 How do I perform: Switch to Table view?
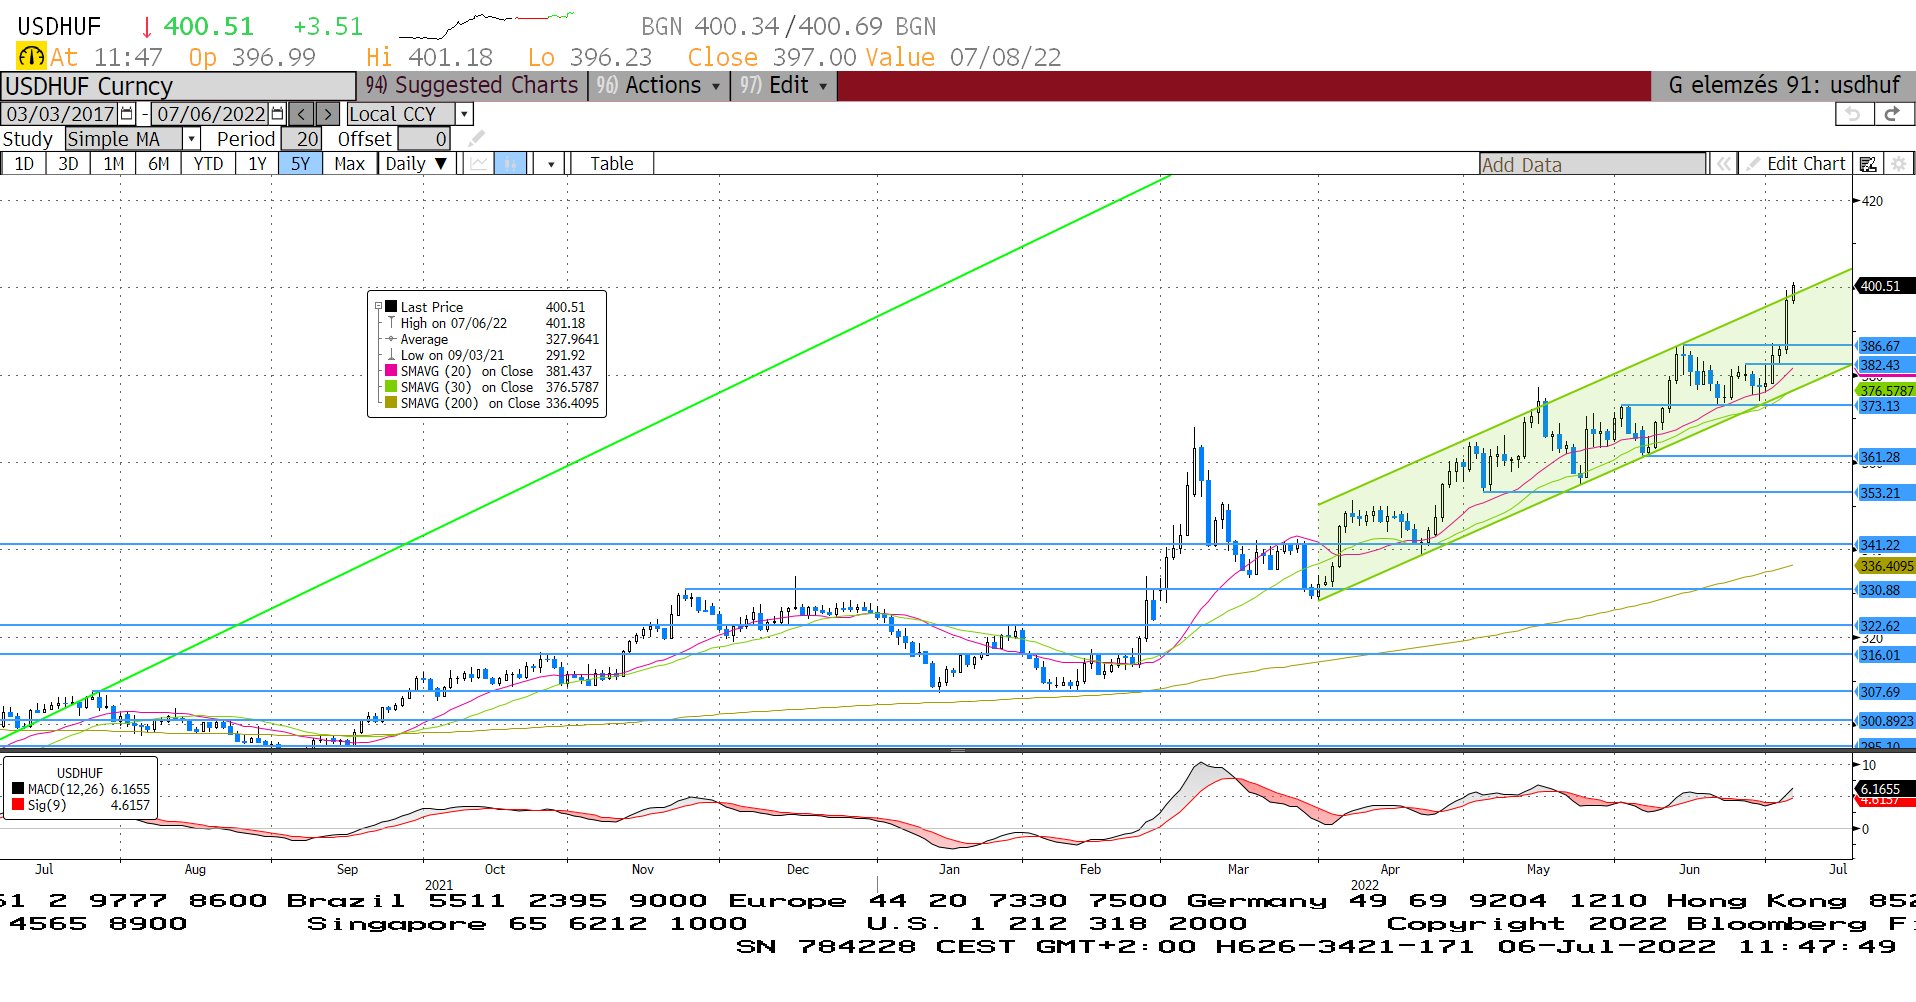[x=612, y=164]
